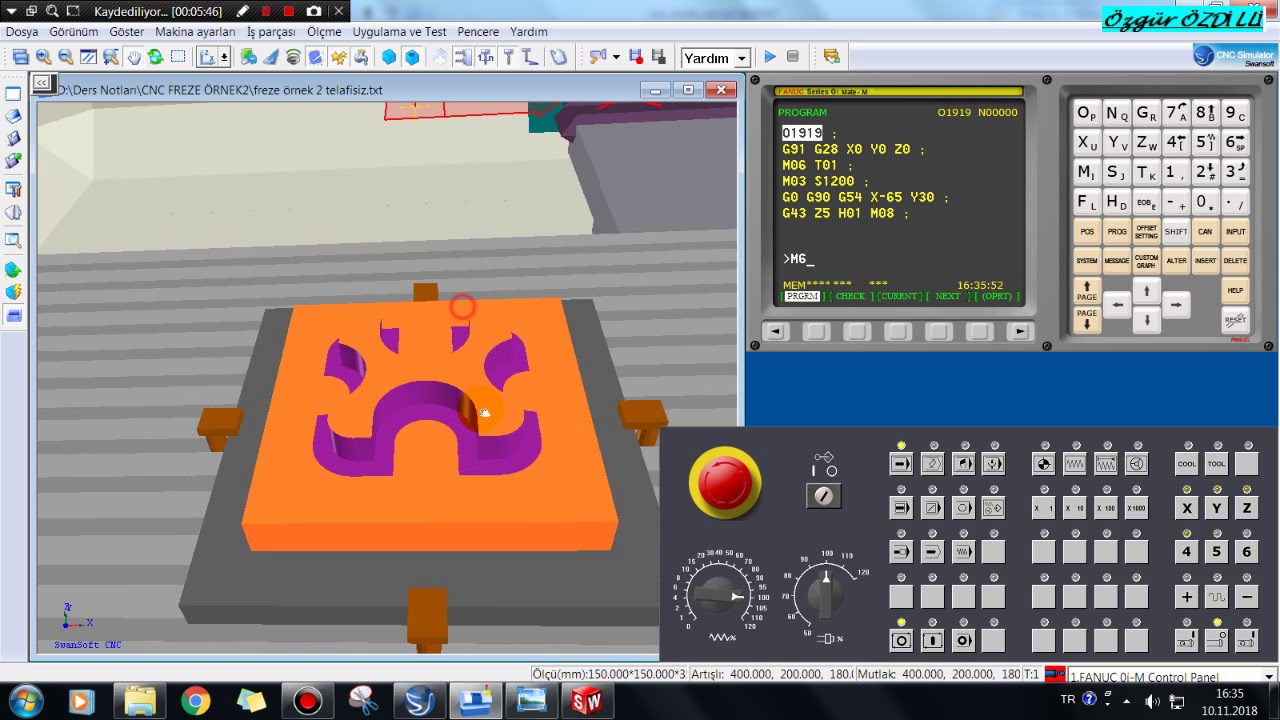The width and height of the screenshot is (1280, 720).
Task: Toggle the program protect key switch
Action: click(824, 496)
